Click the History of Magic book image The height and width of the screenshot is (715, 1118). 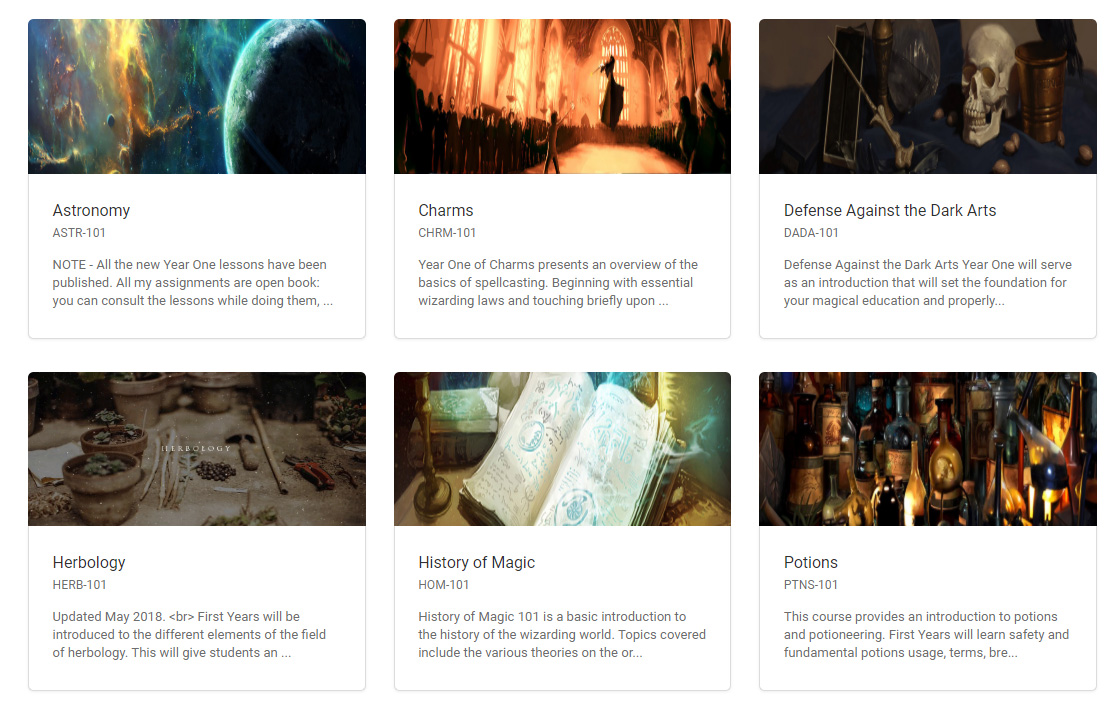(563, 449)
